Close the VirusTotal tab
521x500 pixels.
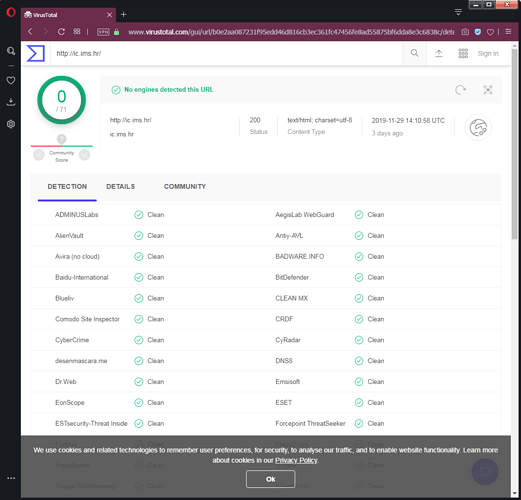click(109, 15)
